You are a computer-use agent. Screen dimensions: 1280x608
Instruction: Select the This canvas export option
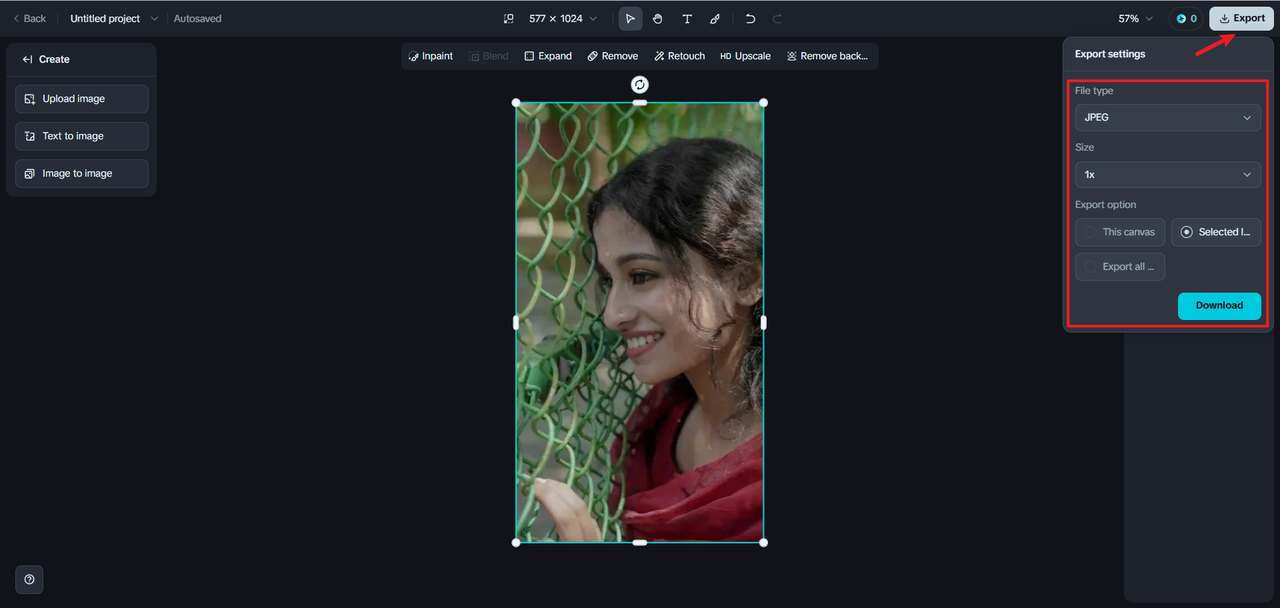(x=1120, y=232)
